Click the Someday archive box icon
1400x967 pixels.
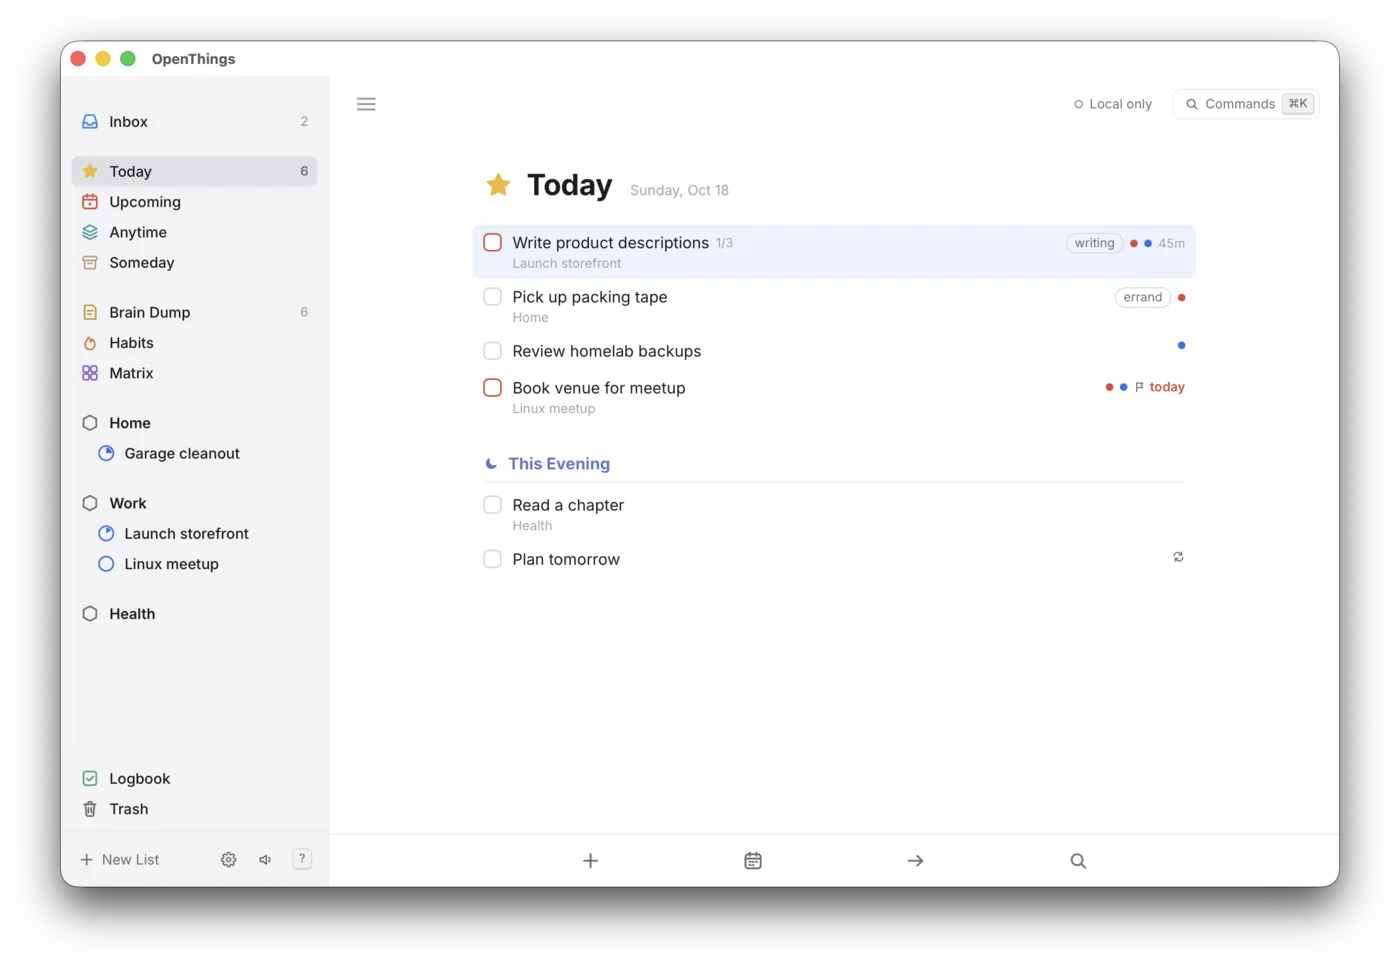tap(90, 263)
